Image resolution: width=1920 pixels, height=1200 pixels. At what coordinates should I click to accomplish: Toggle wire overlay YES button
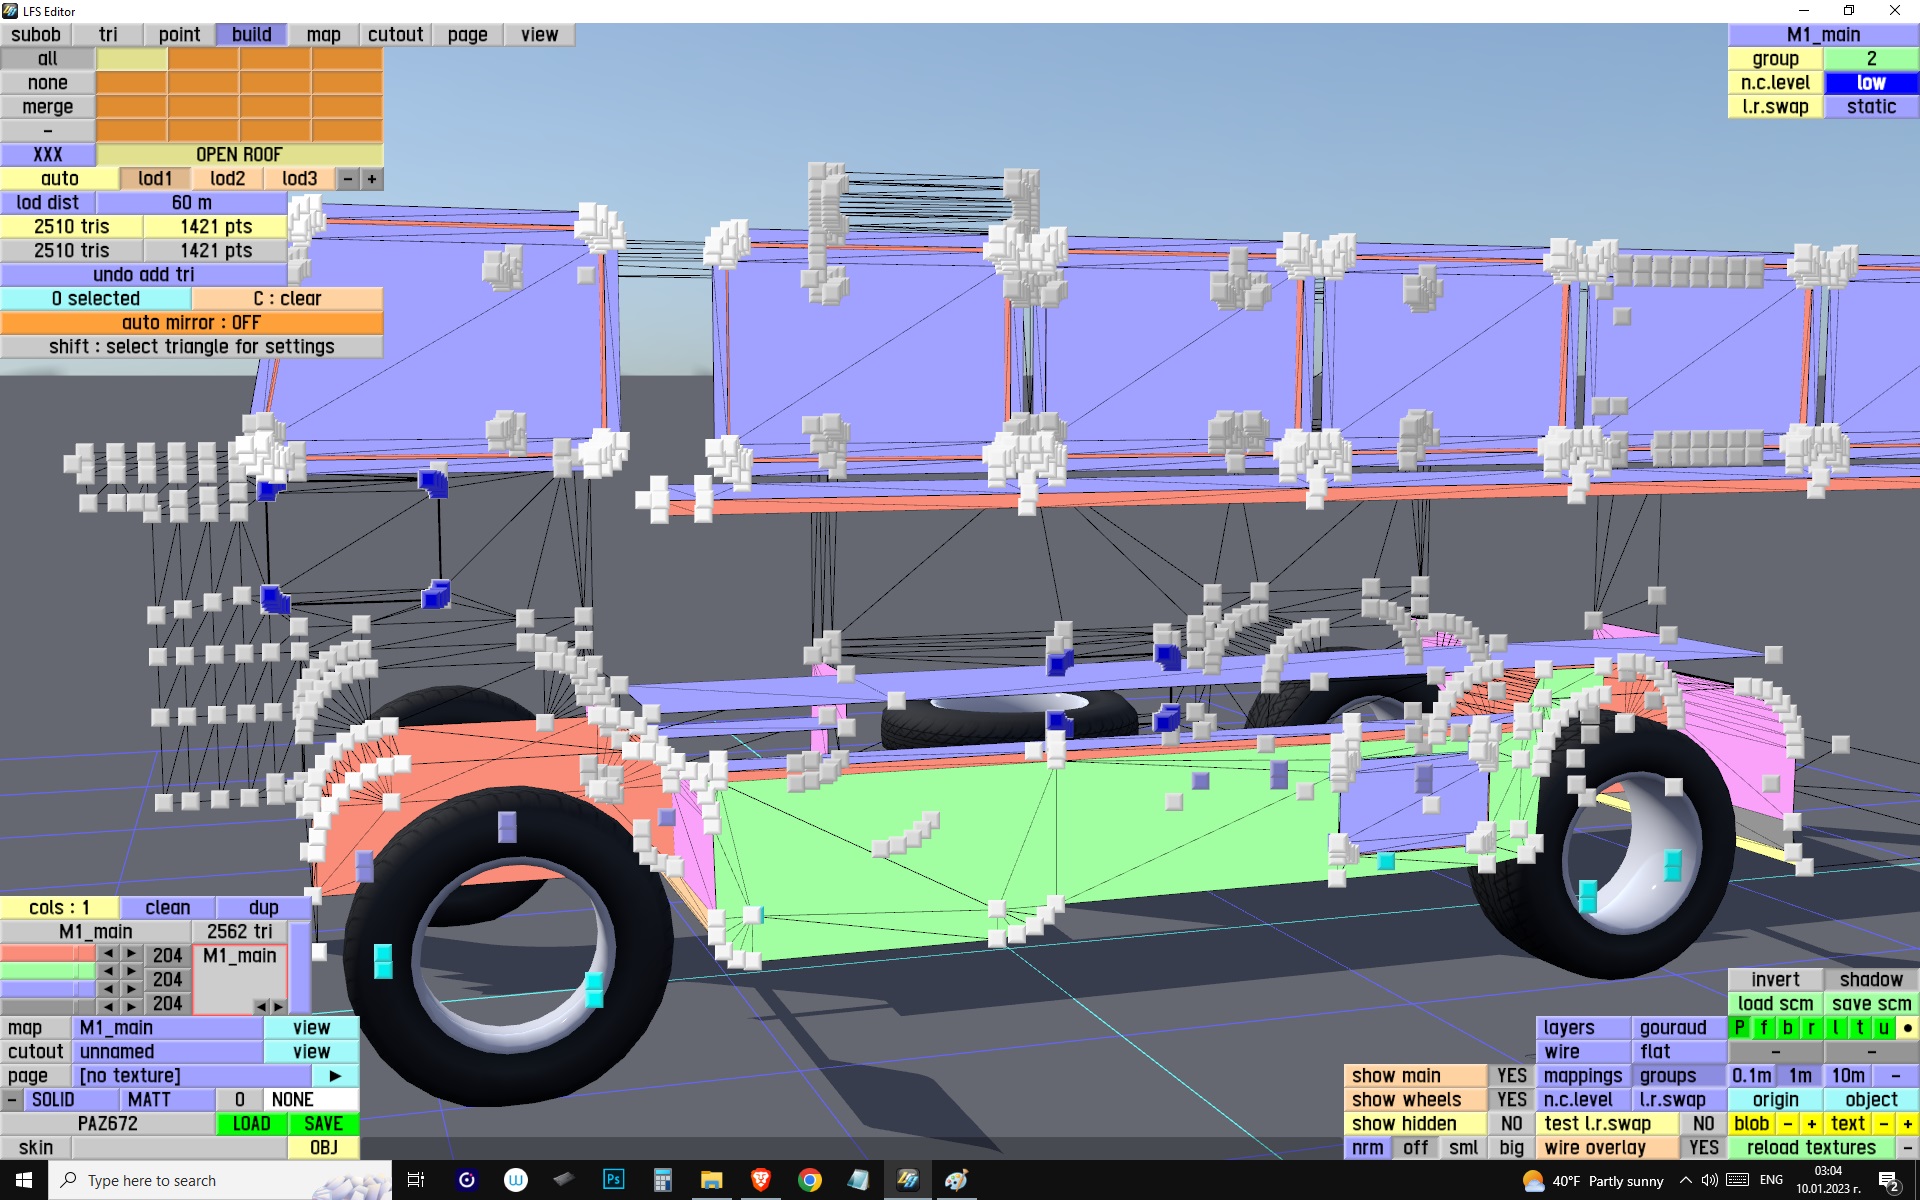pos(1703,1148)
